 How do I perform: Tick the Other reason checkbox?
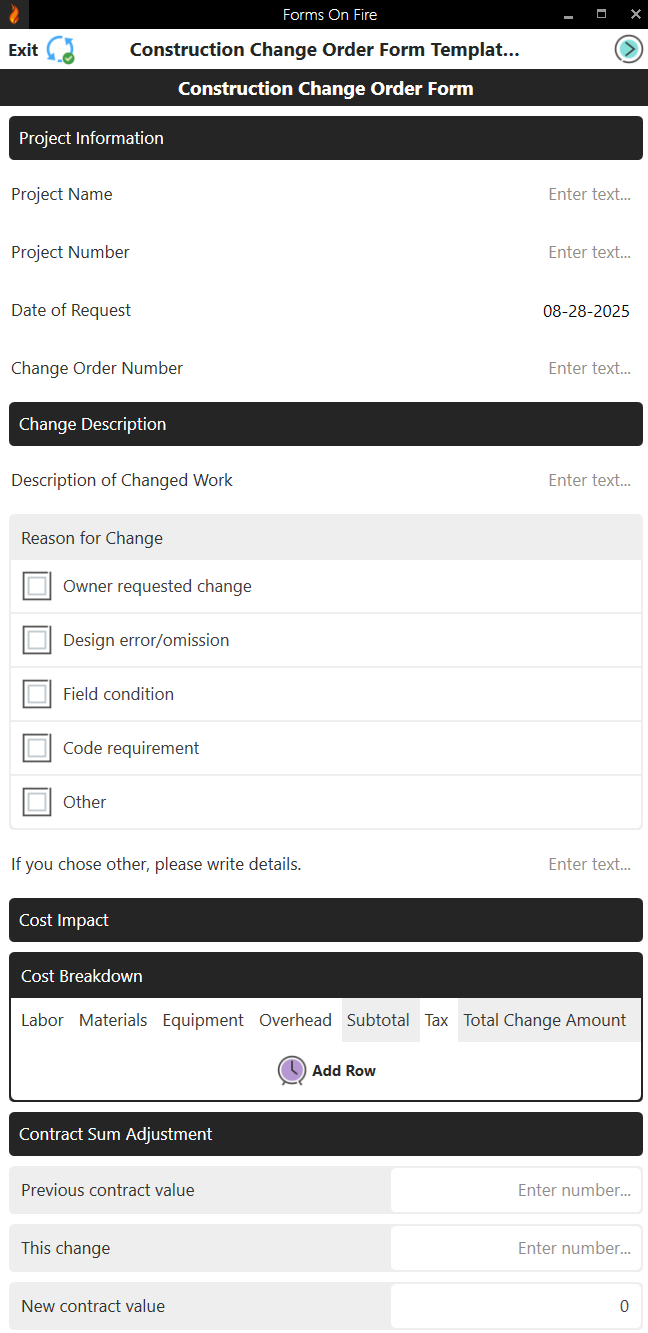36,801
